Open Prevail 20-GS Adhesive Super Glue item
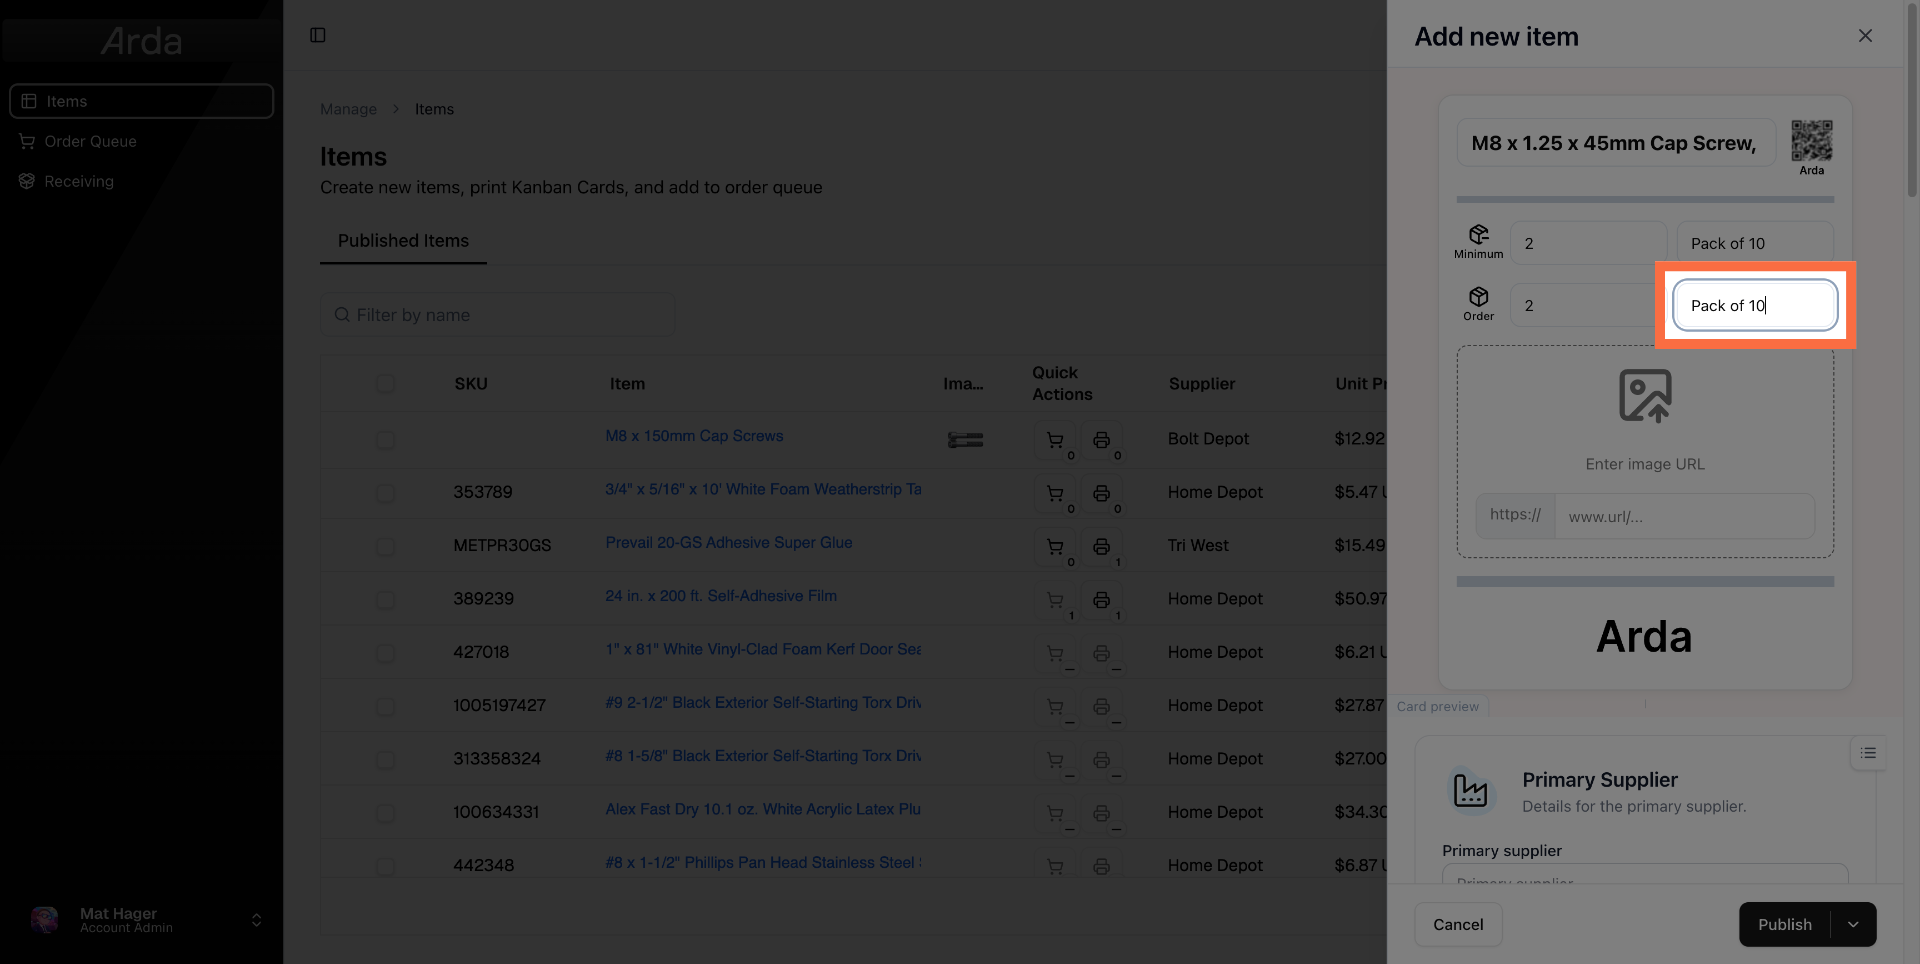The width and height of the screenshot is (1920, 964). pos(729,542)
